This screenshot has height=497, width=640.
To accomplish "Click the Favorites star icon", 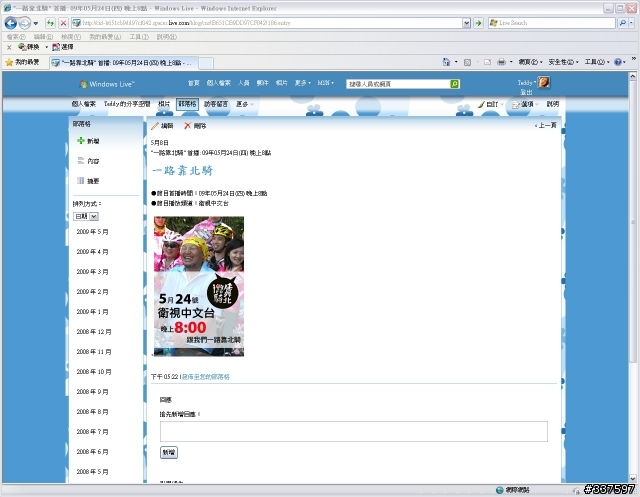I will [x=9, y=62].
